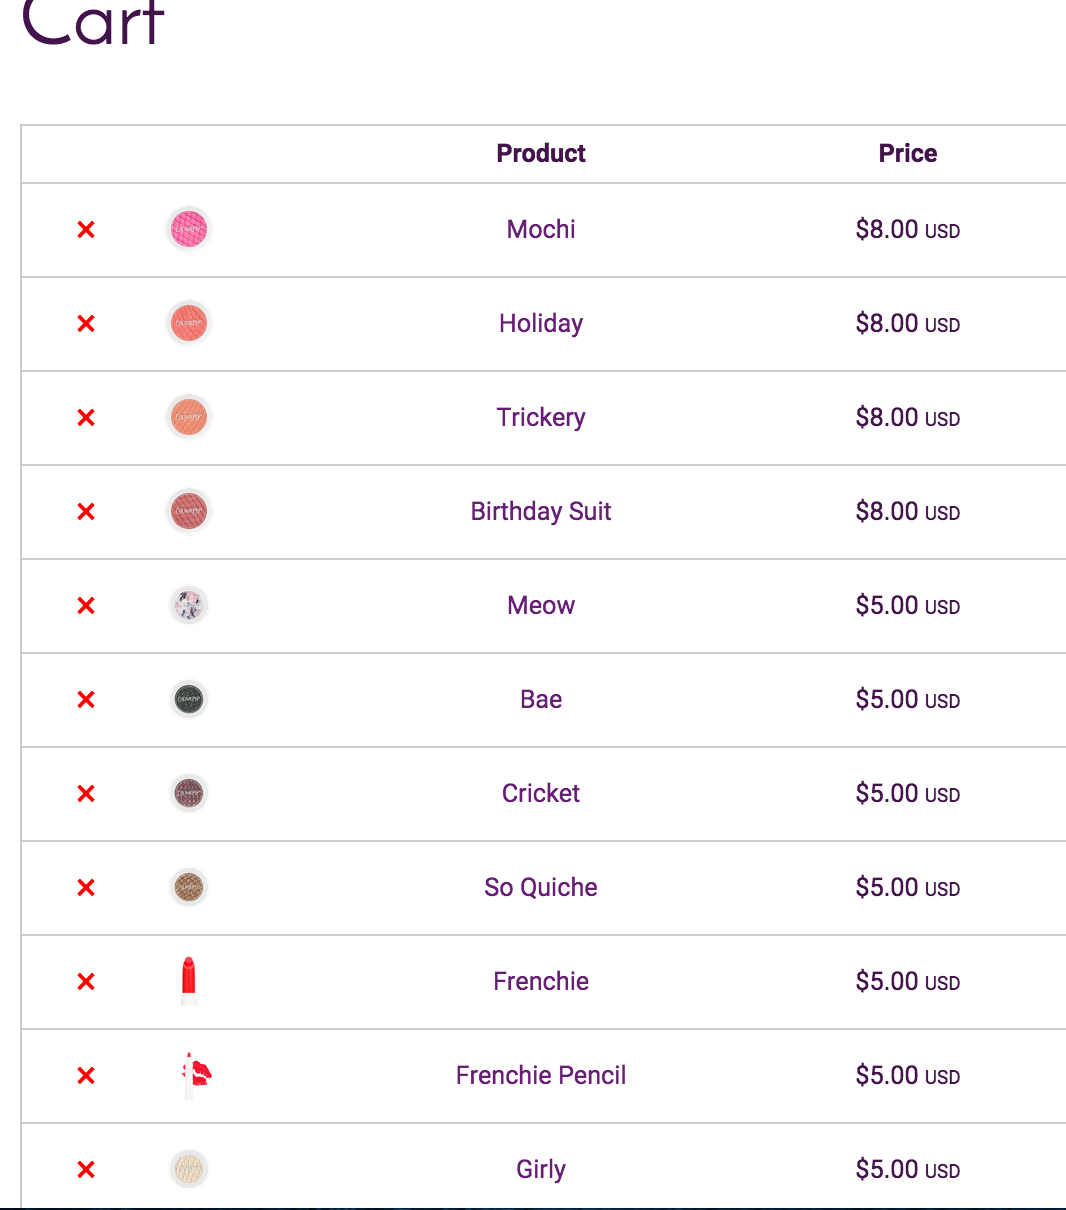Remove Birthday Suit using red X
The height and width of the screenshot is (1210, 1066).
tap(86, 512)
